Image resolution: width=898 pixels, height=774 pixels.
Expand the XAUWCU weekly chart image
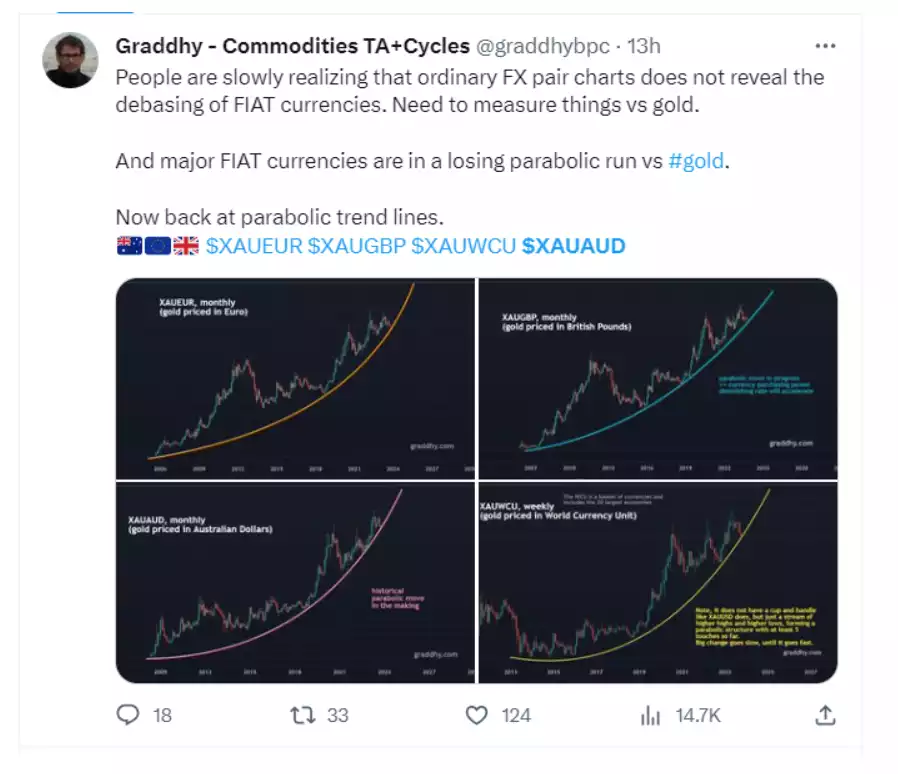tap(657, 582)
